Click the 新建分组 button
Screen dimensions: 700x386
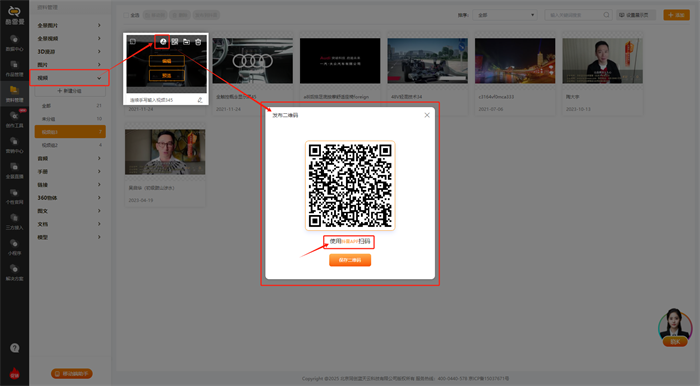[x=70, y=91]
